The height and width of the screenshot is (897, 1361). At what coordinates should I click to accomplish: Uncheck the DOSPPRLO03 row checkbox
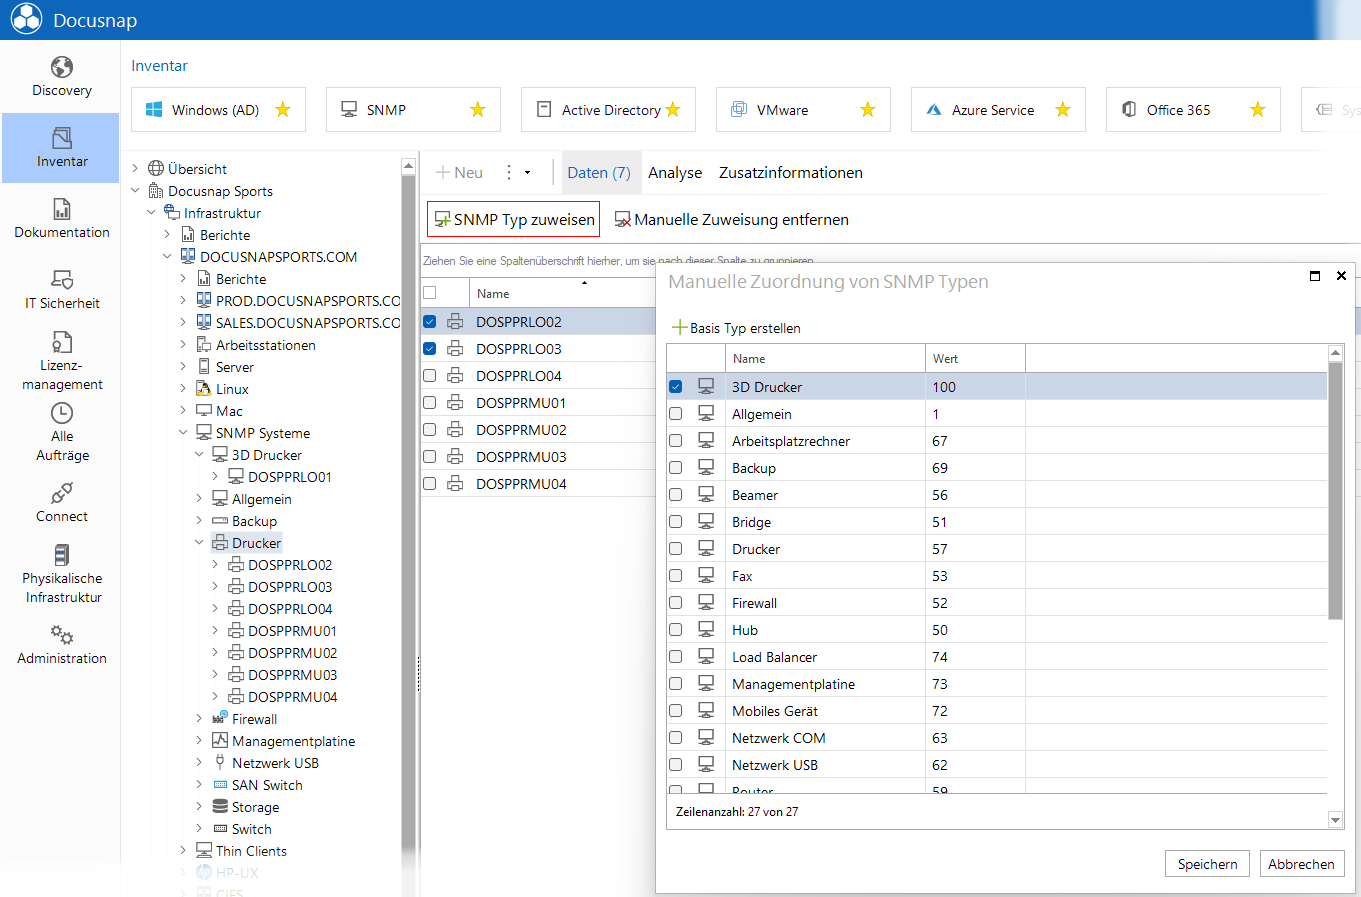click(430, 349)
